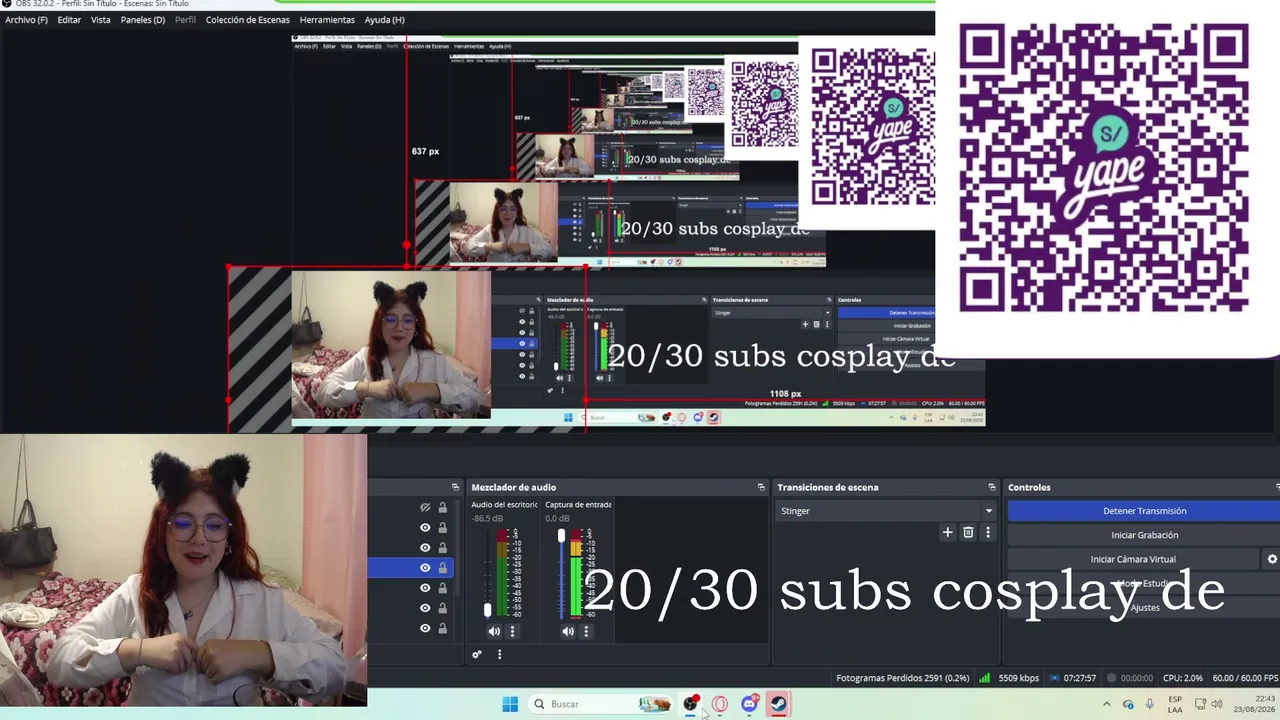Hide the source directly below the highlighted row
This screenshot has width=1280, height=720.
425,588
